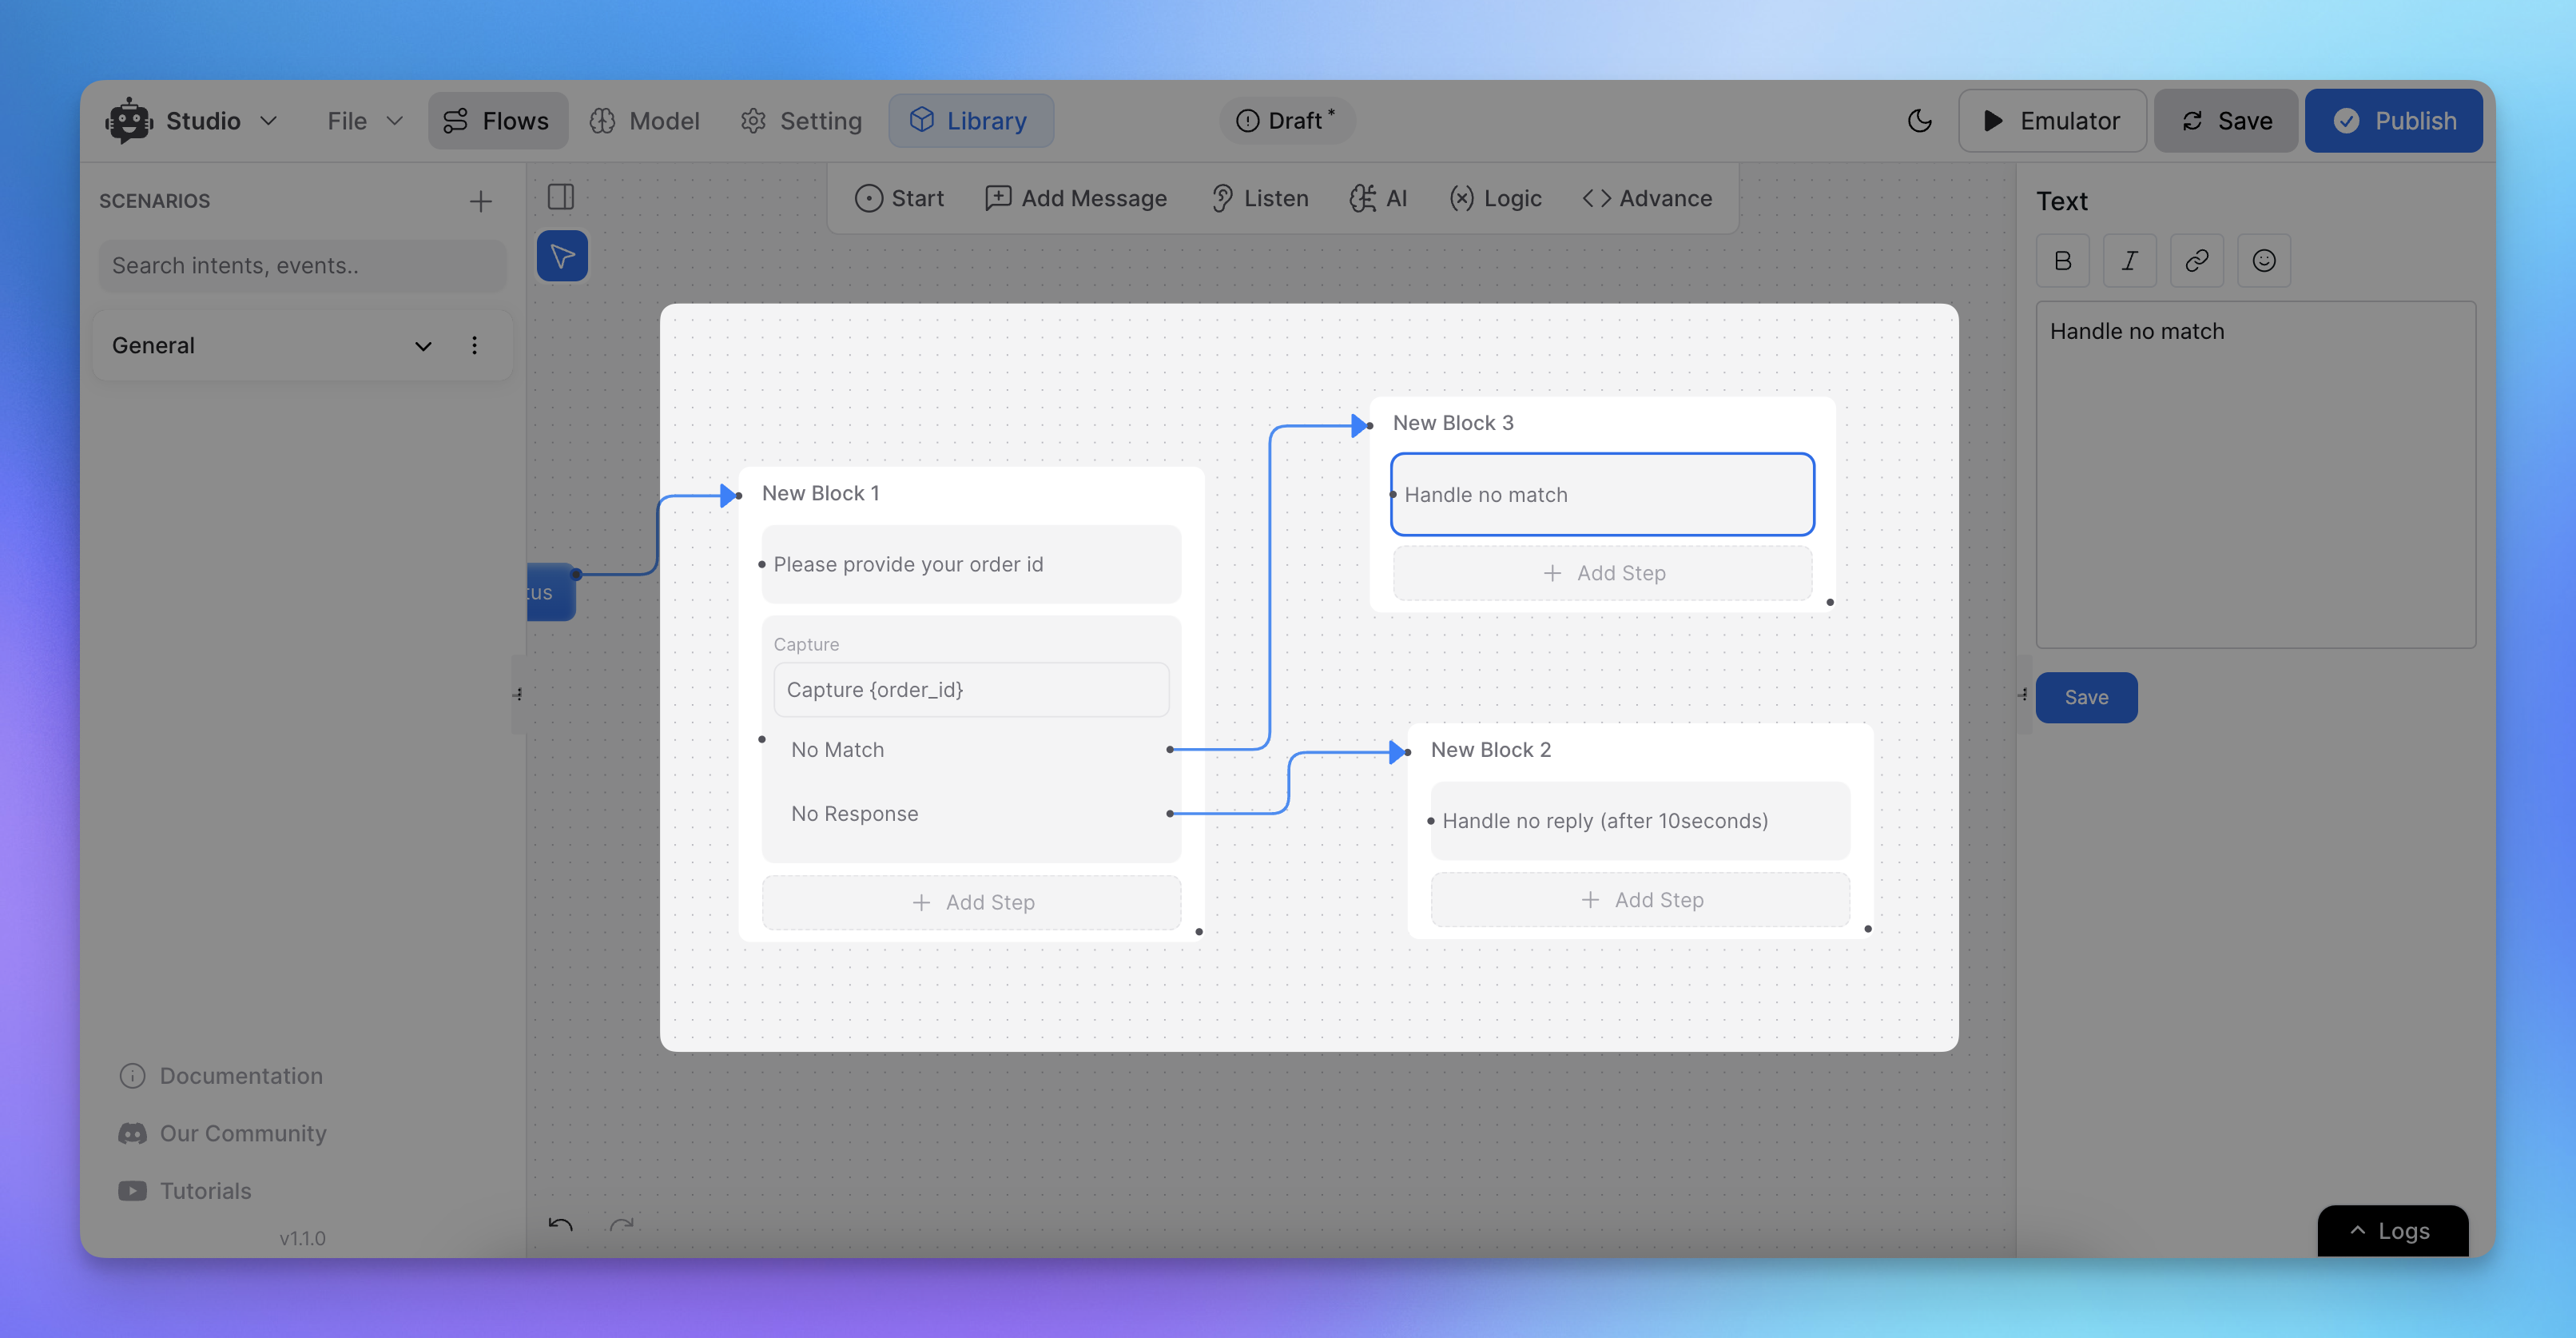Select the No Match row
Screen dimensions: 2576x1338
click(x=971, y=750)
